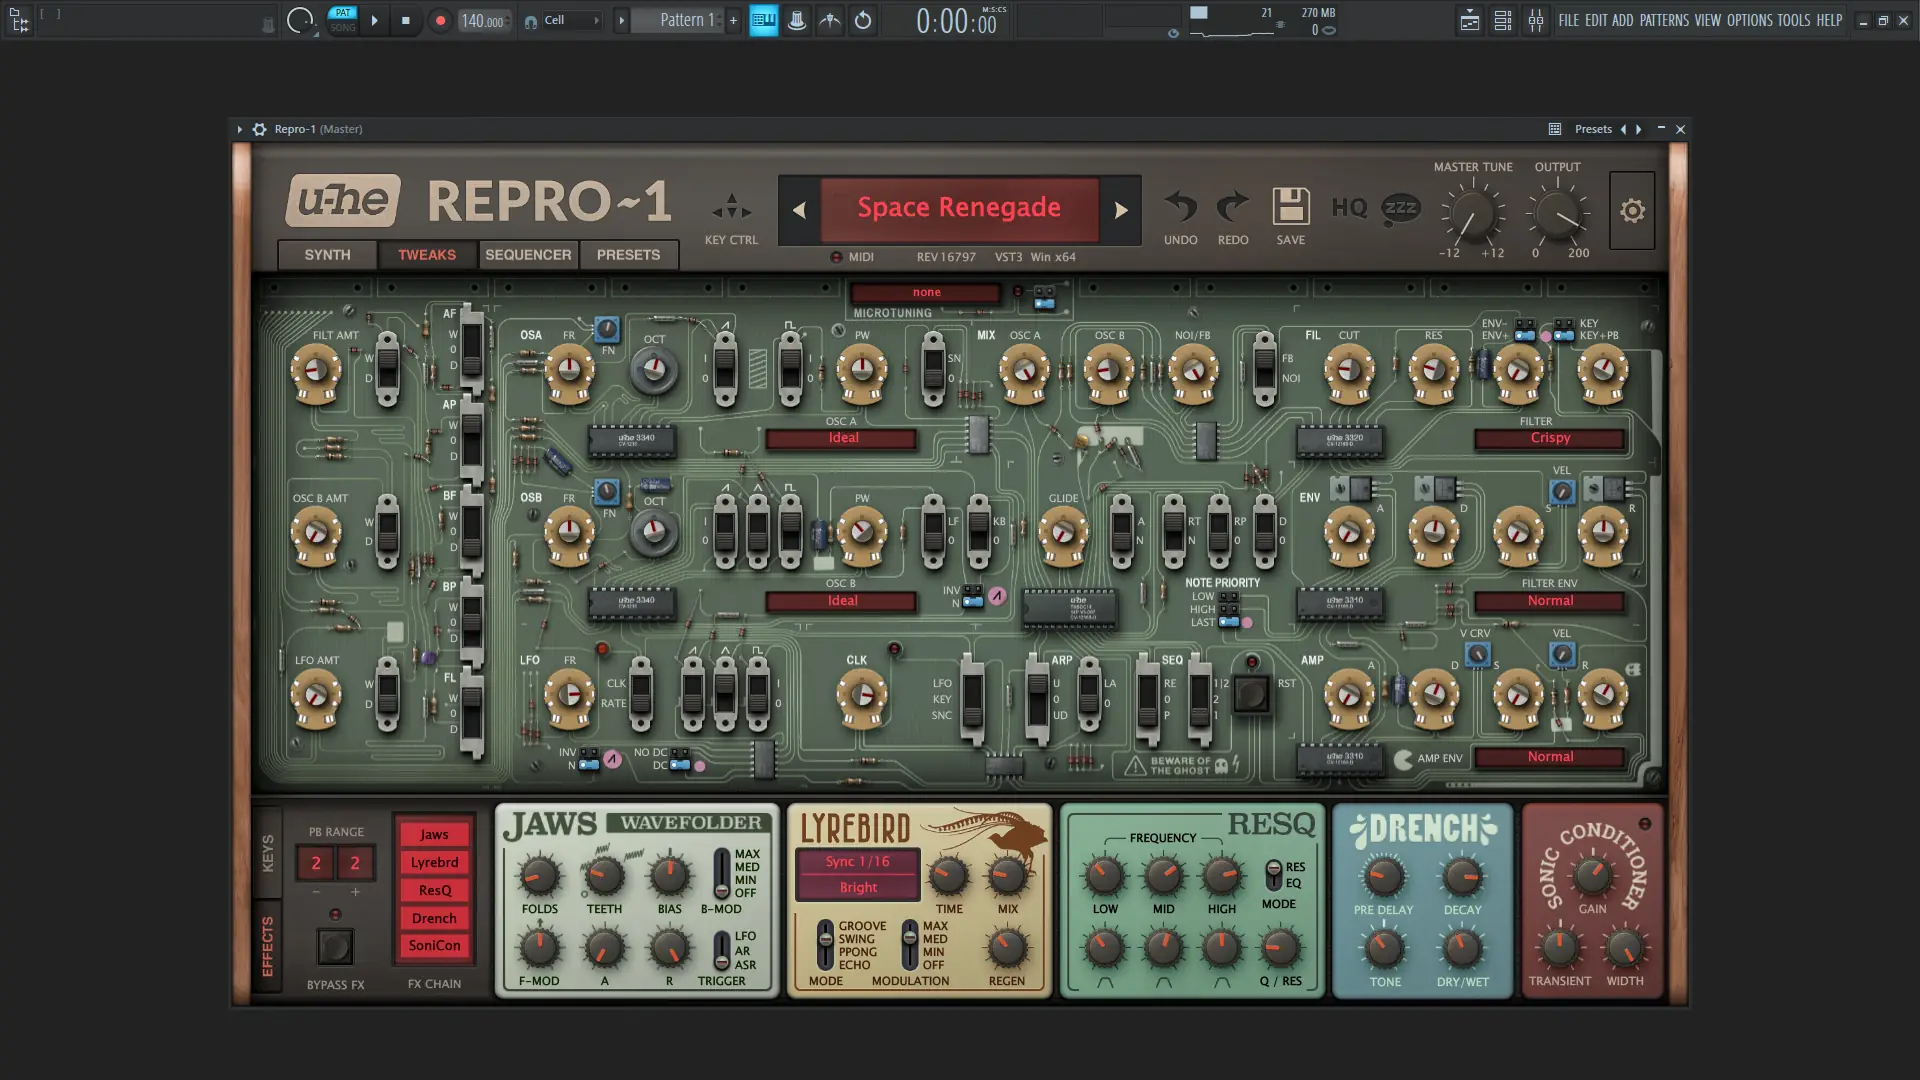The width and height of the screenshot is (1920, 1080).
Task: Open the FL Studio mixer icon
Action: point(1535,20)
